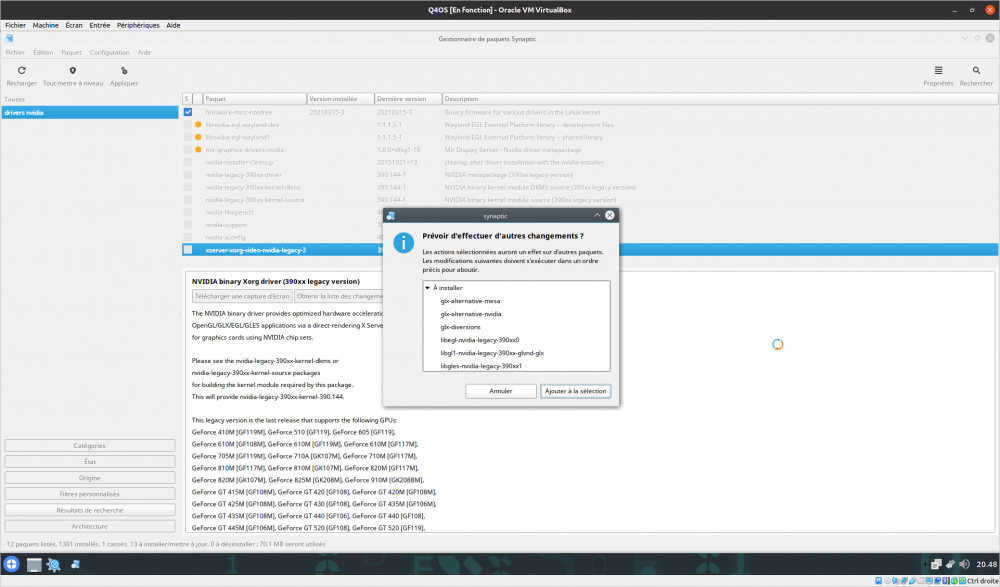The width and height of the screenshot is (1000, 587).
Task: Select the Toutes filter entry
Action: click(x=14, y=99)
